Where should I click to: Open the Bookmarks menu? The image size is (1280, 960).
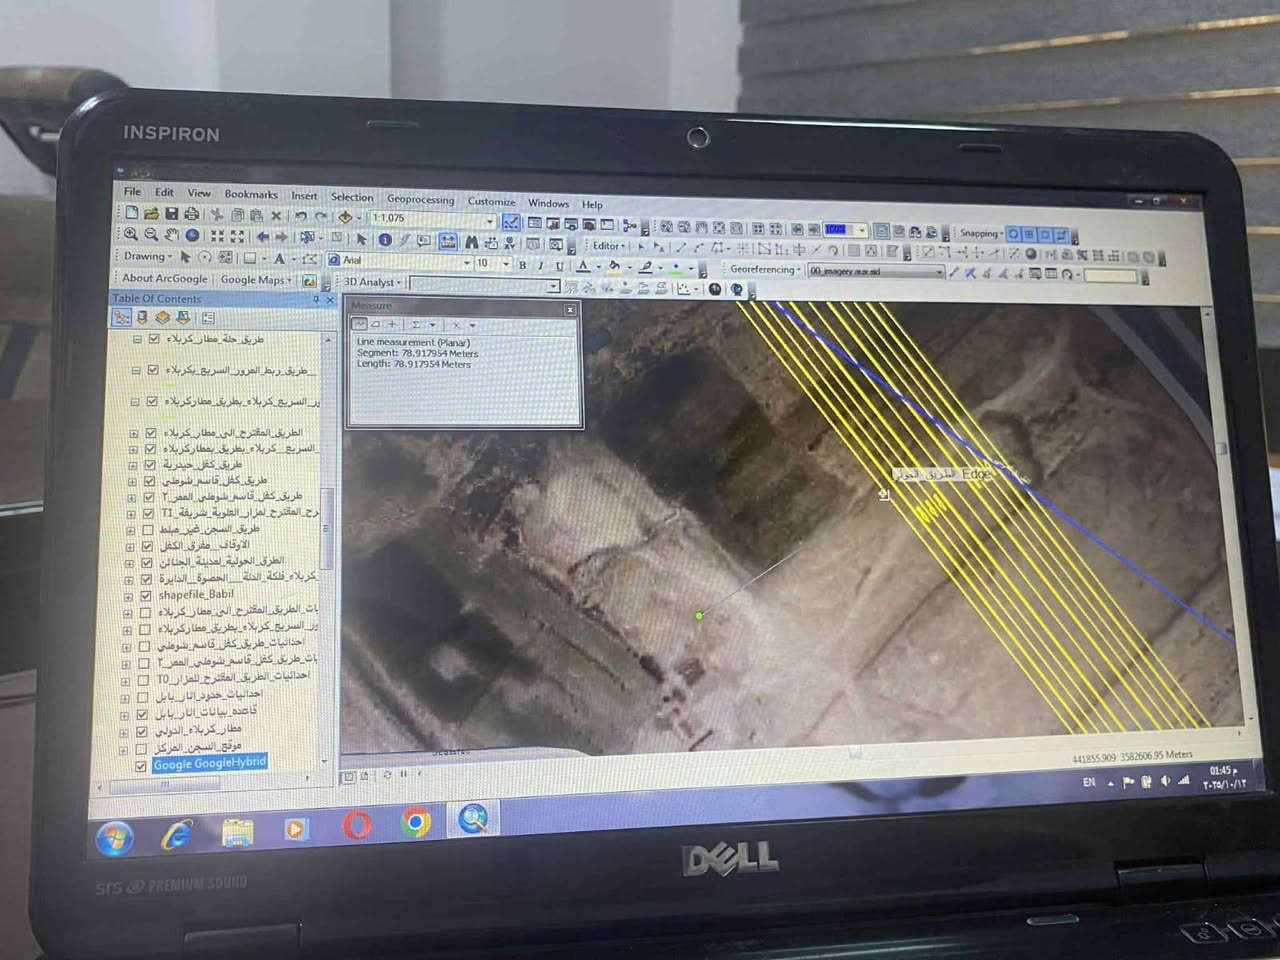click(250, 194)
